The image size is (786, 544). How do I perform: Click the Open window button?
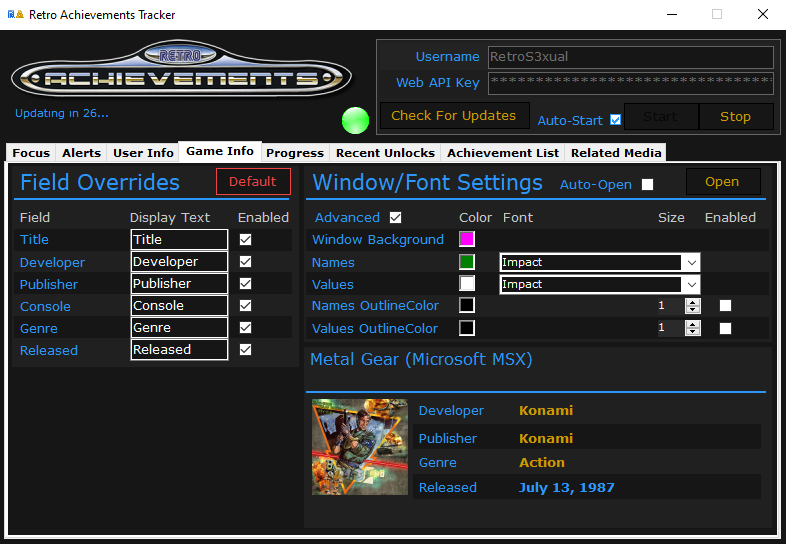(722, 182)
